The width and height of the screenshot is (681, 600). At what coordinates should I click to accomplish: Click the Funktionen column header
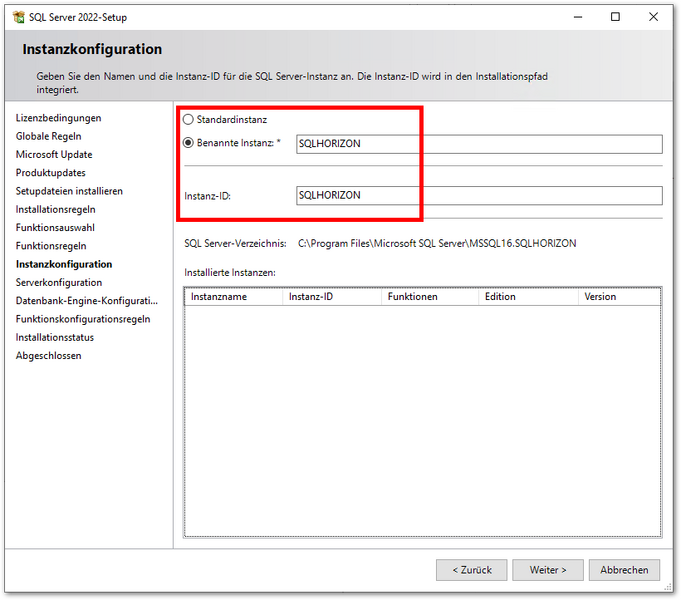430,297
